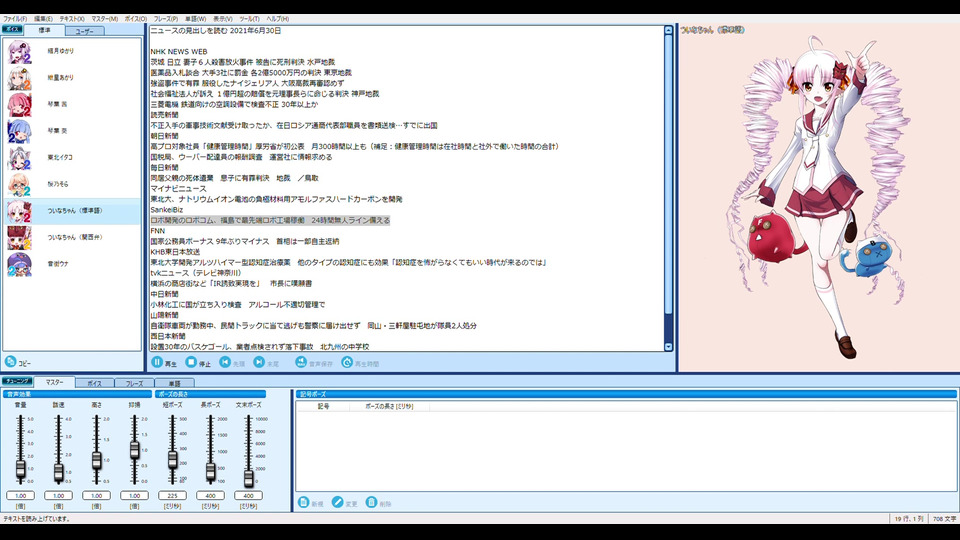The height and width of the screenshot is (540, 960).
Task: Switch to the フレーズ tuning tab
Action: tap(134, 383)
